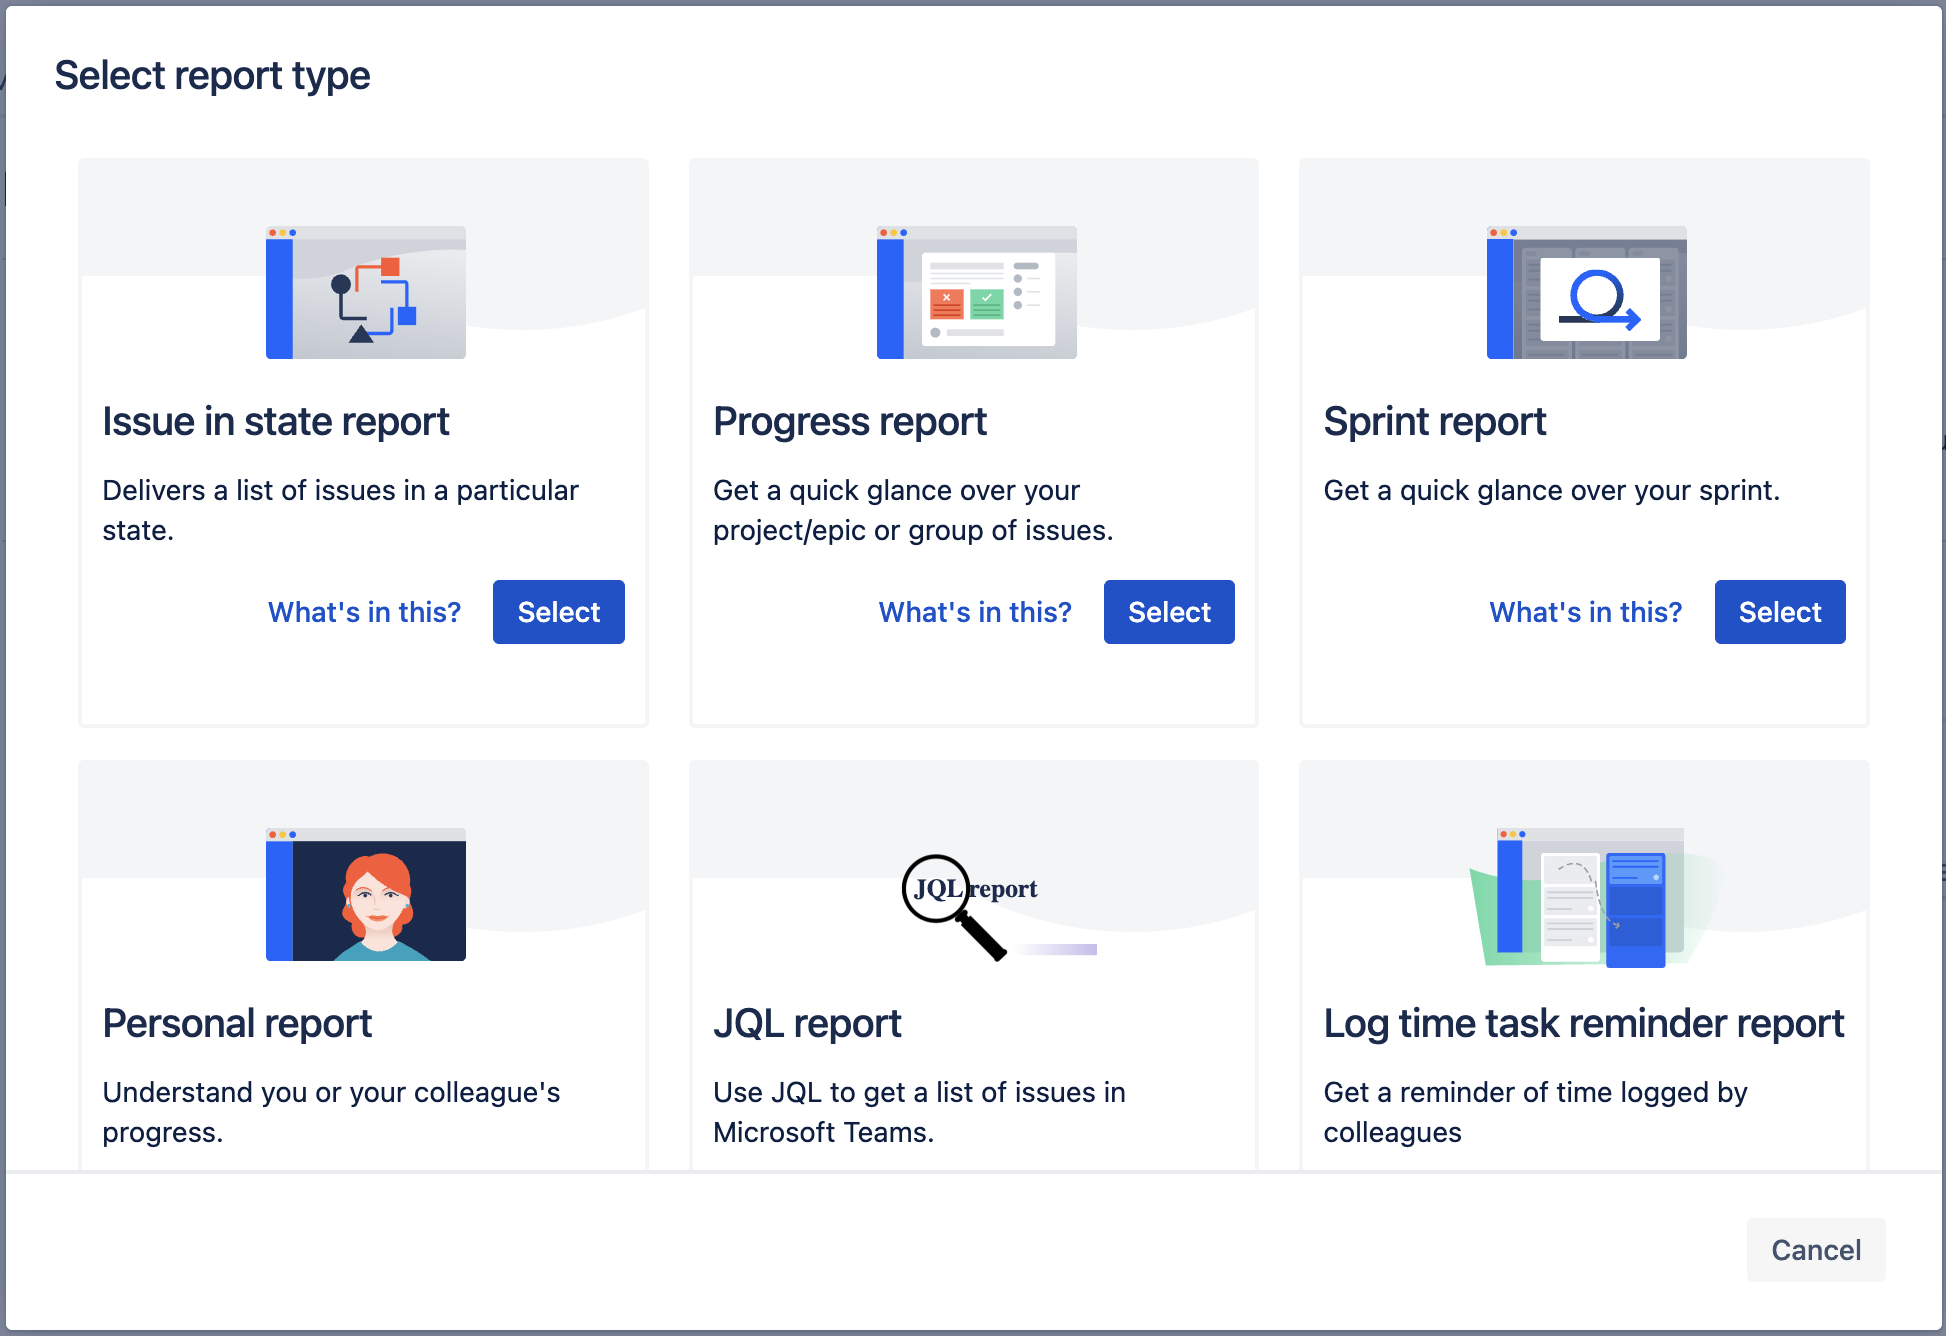
Task: Click the Select report type dialog heading
Action: 212,76
